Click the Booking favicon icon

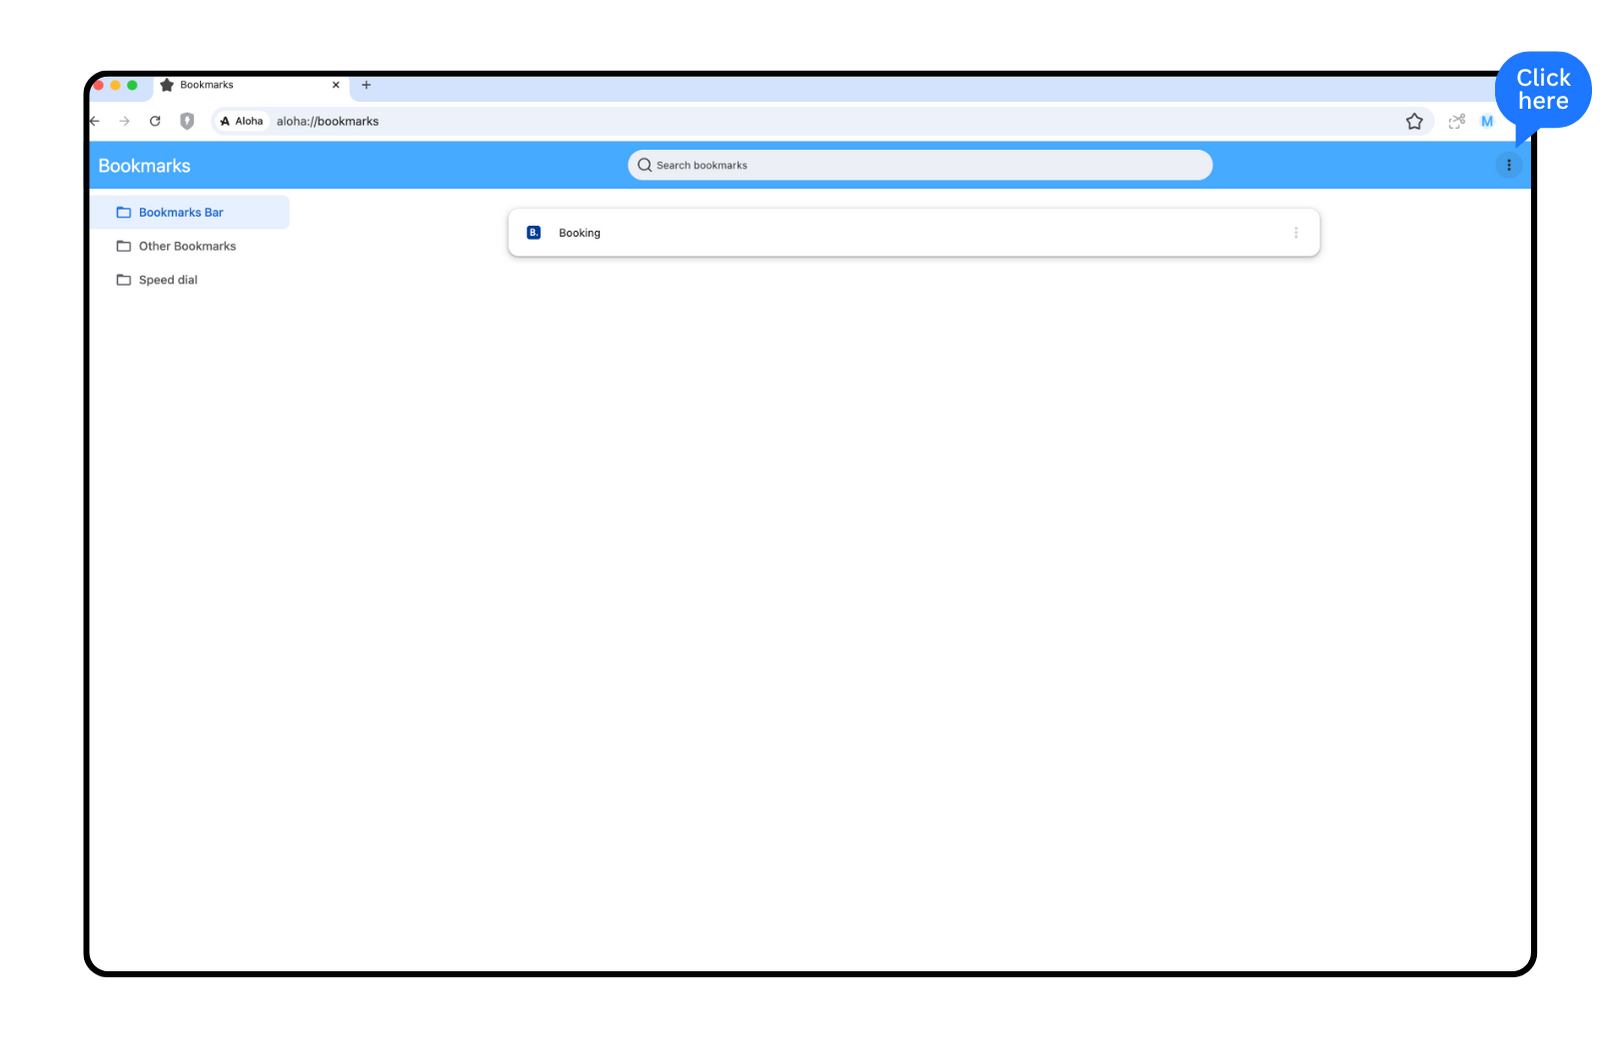pyautogui.click(x=534, y=233)
